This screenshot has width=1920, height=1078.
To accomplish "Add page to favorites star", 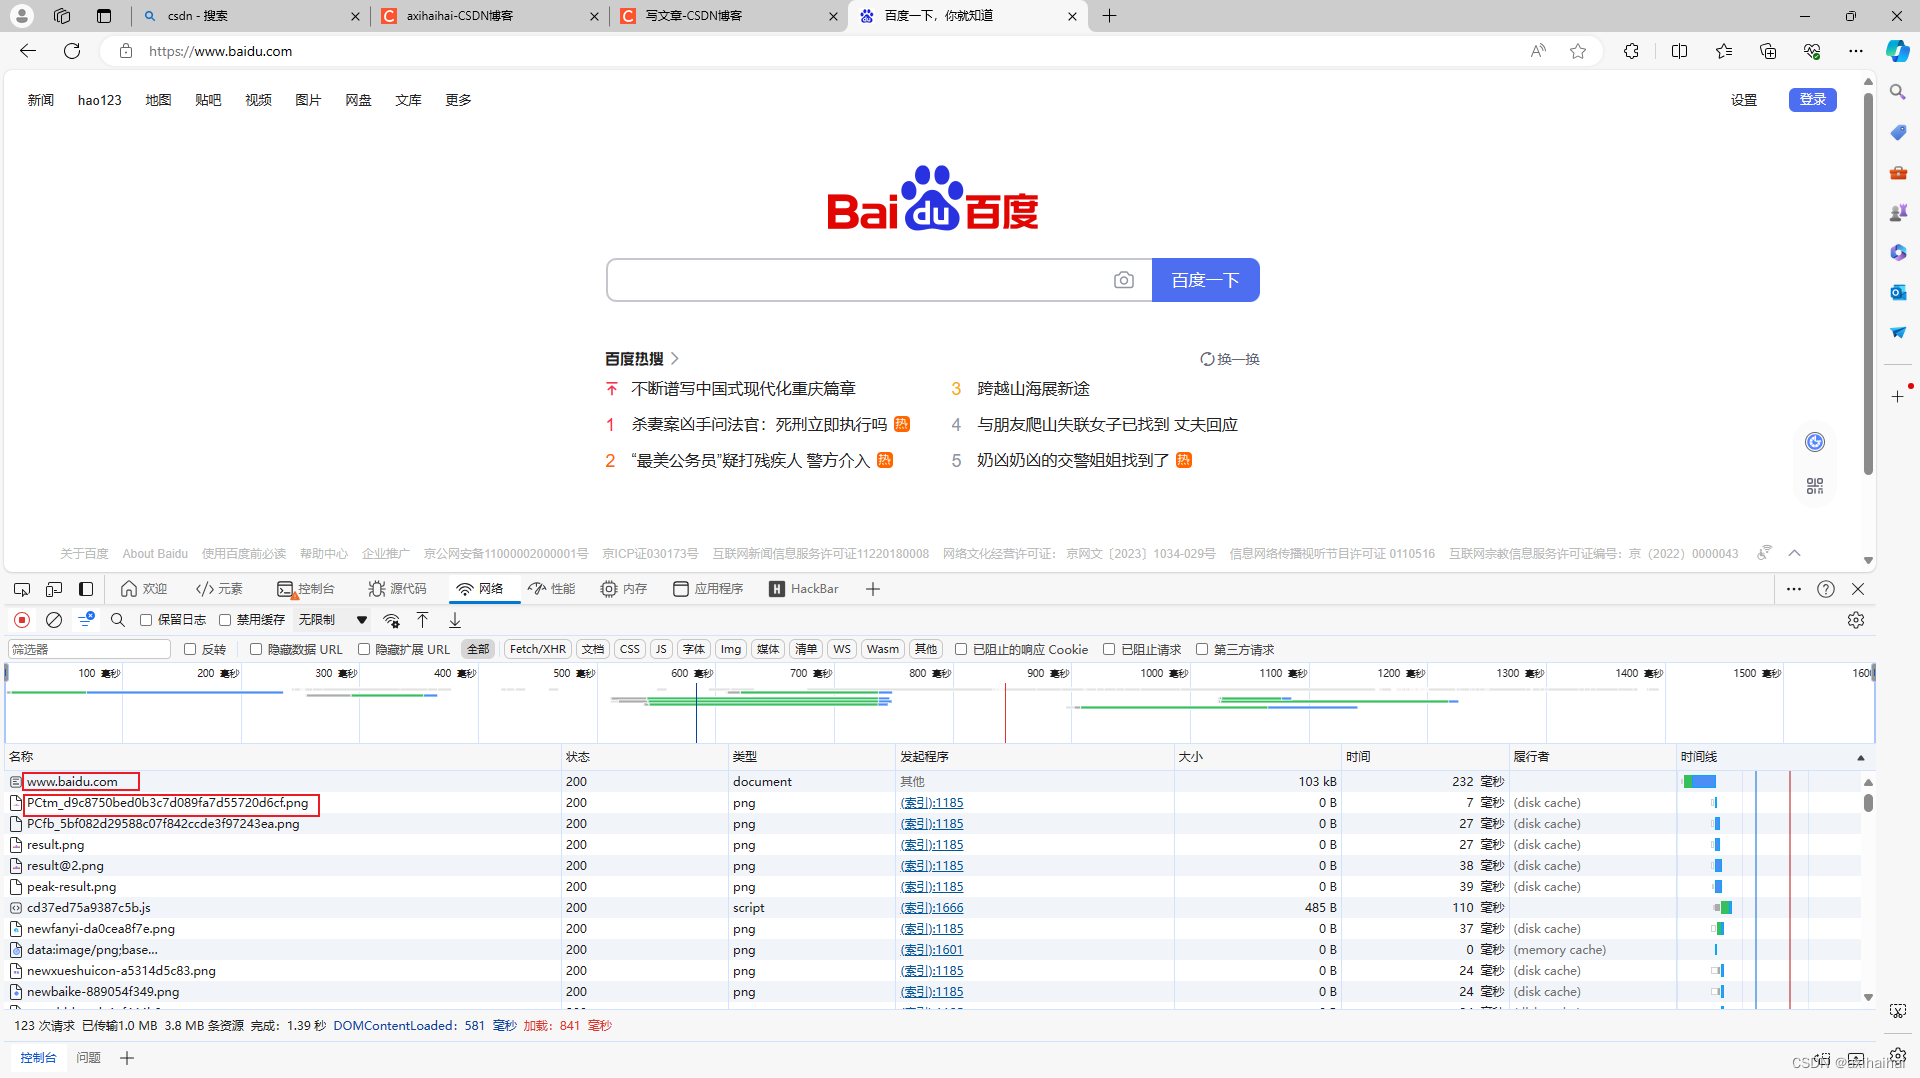I will tap(1578, 51).
